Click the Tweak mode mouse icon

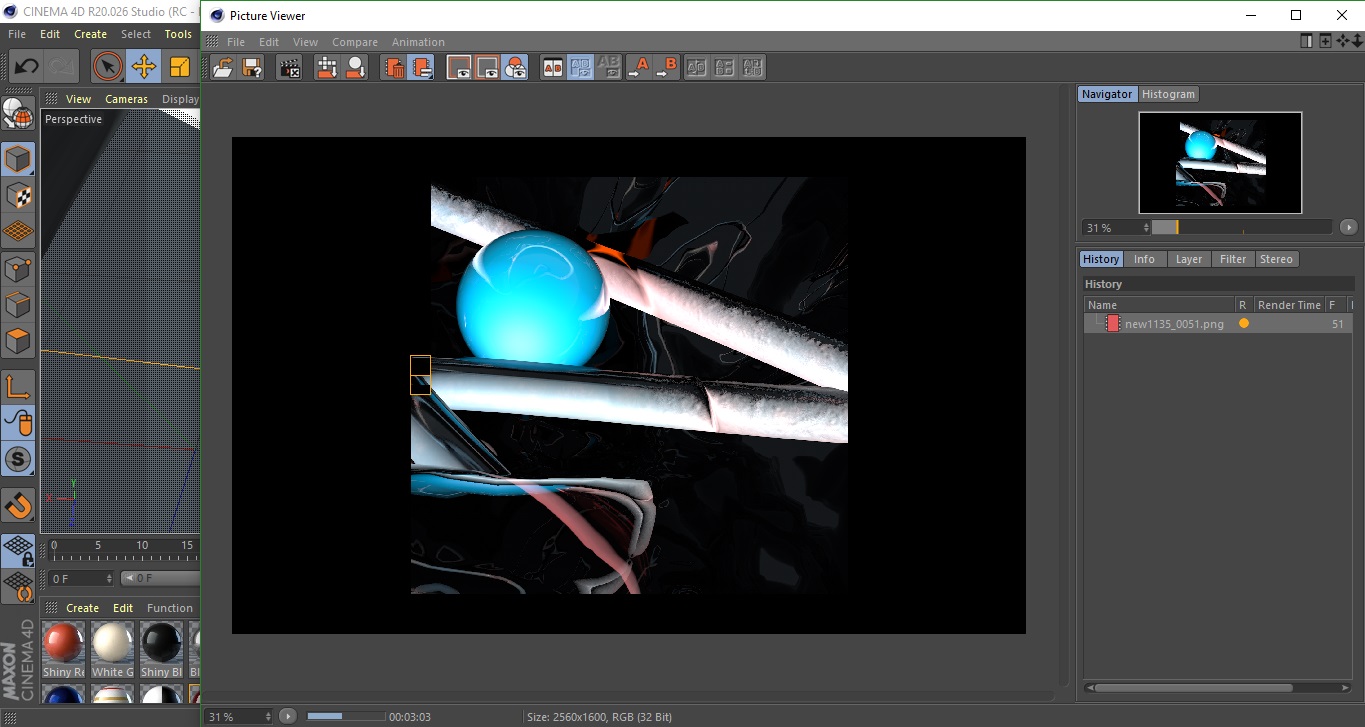click(x=18, y=423)
